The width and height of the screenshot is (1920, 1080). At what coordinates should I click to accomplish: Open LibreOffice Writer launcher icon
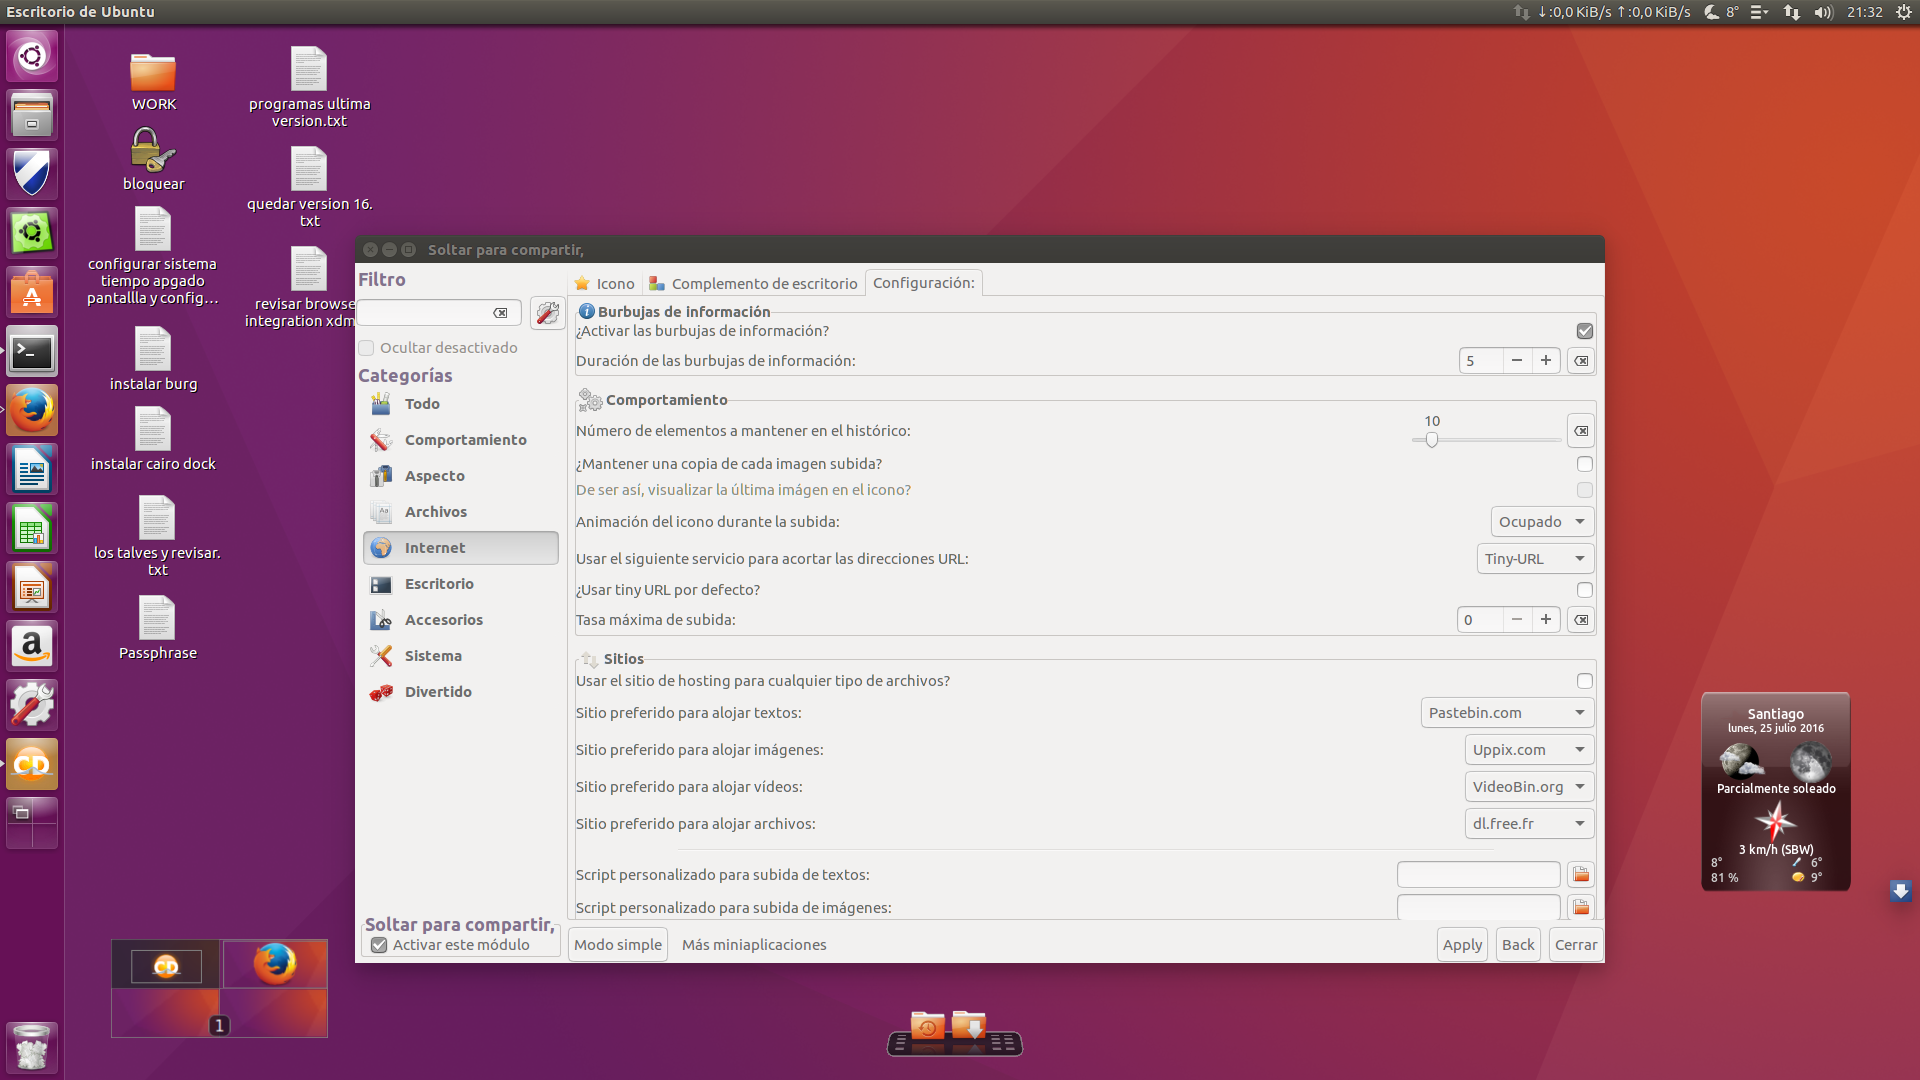32,470
